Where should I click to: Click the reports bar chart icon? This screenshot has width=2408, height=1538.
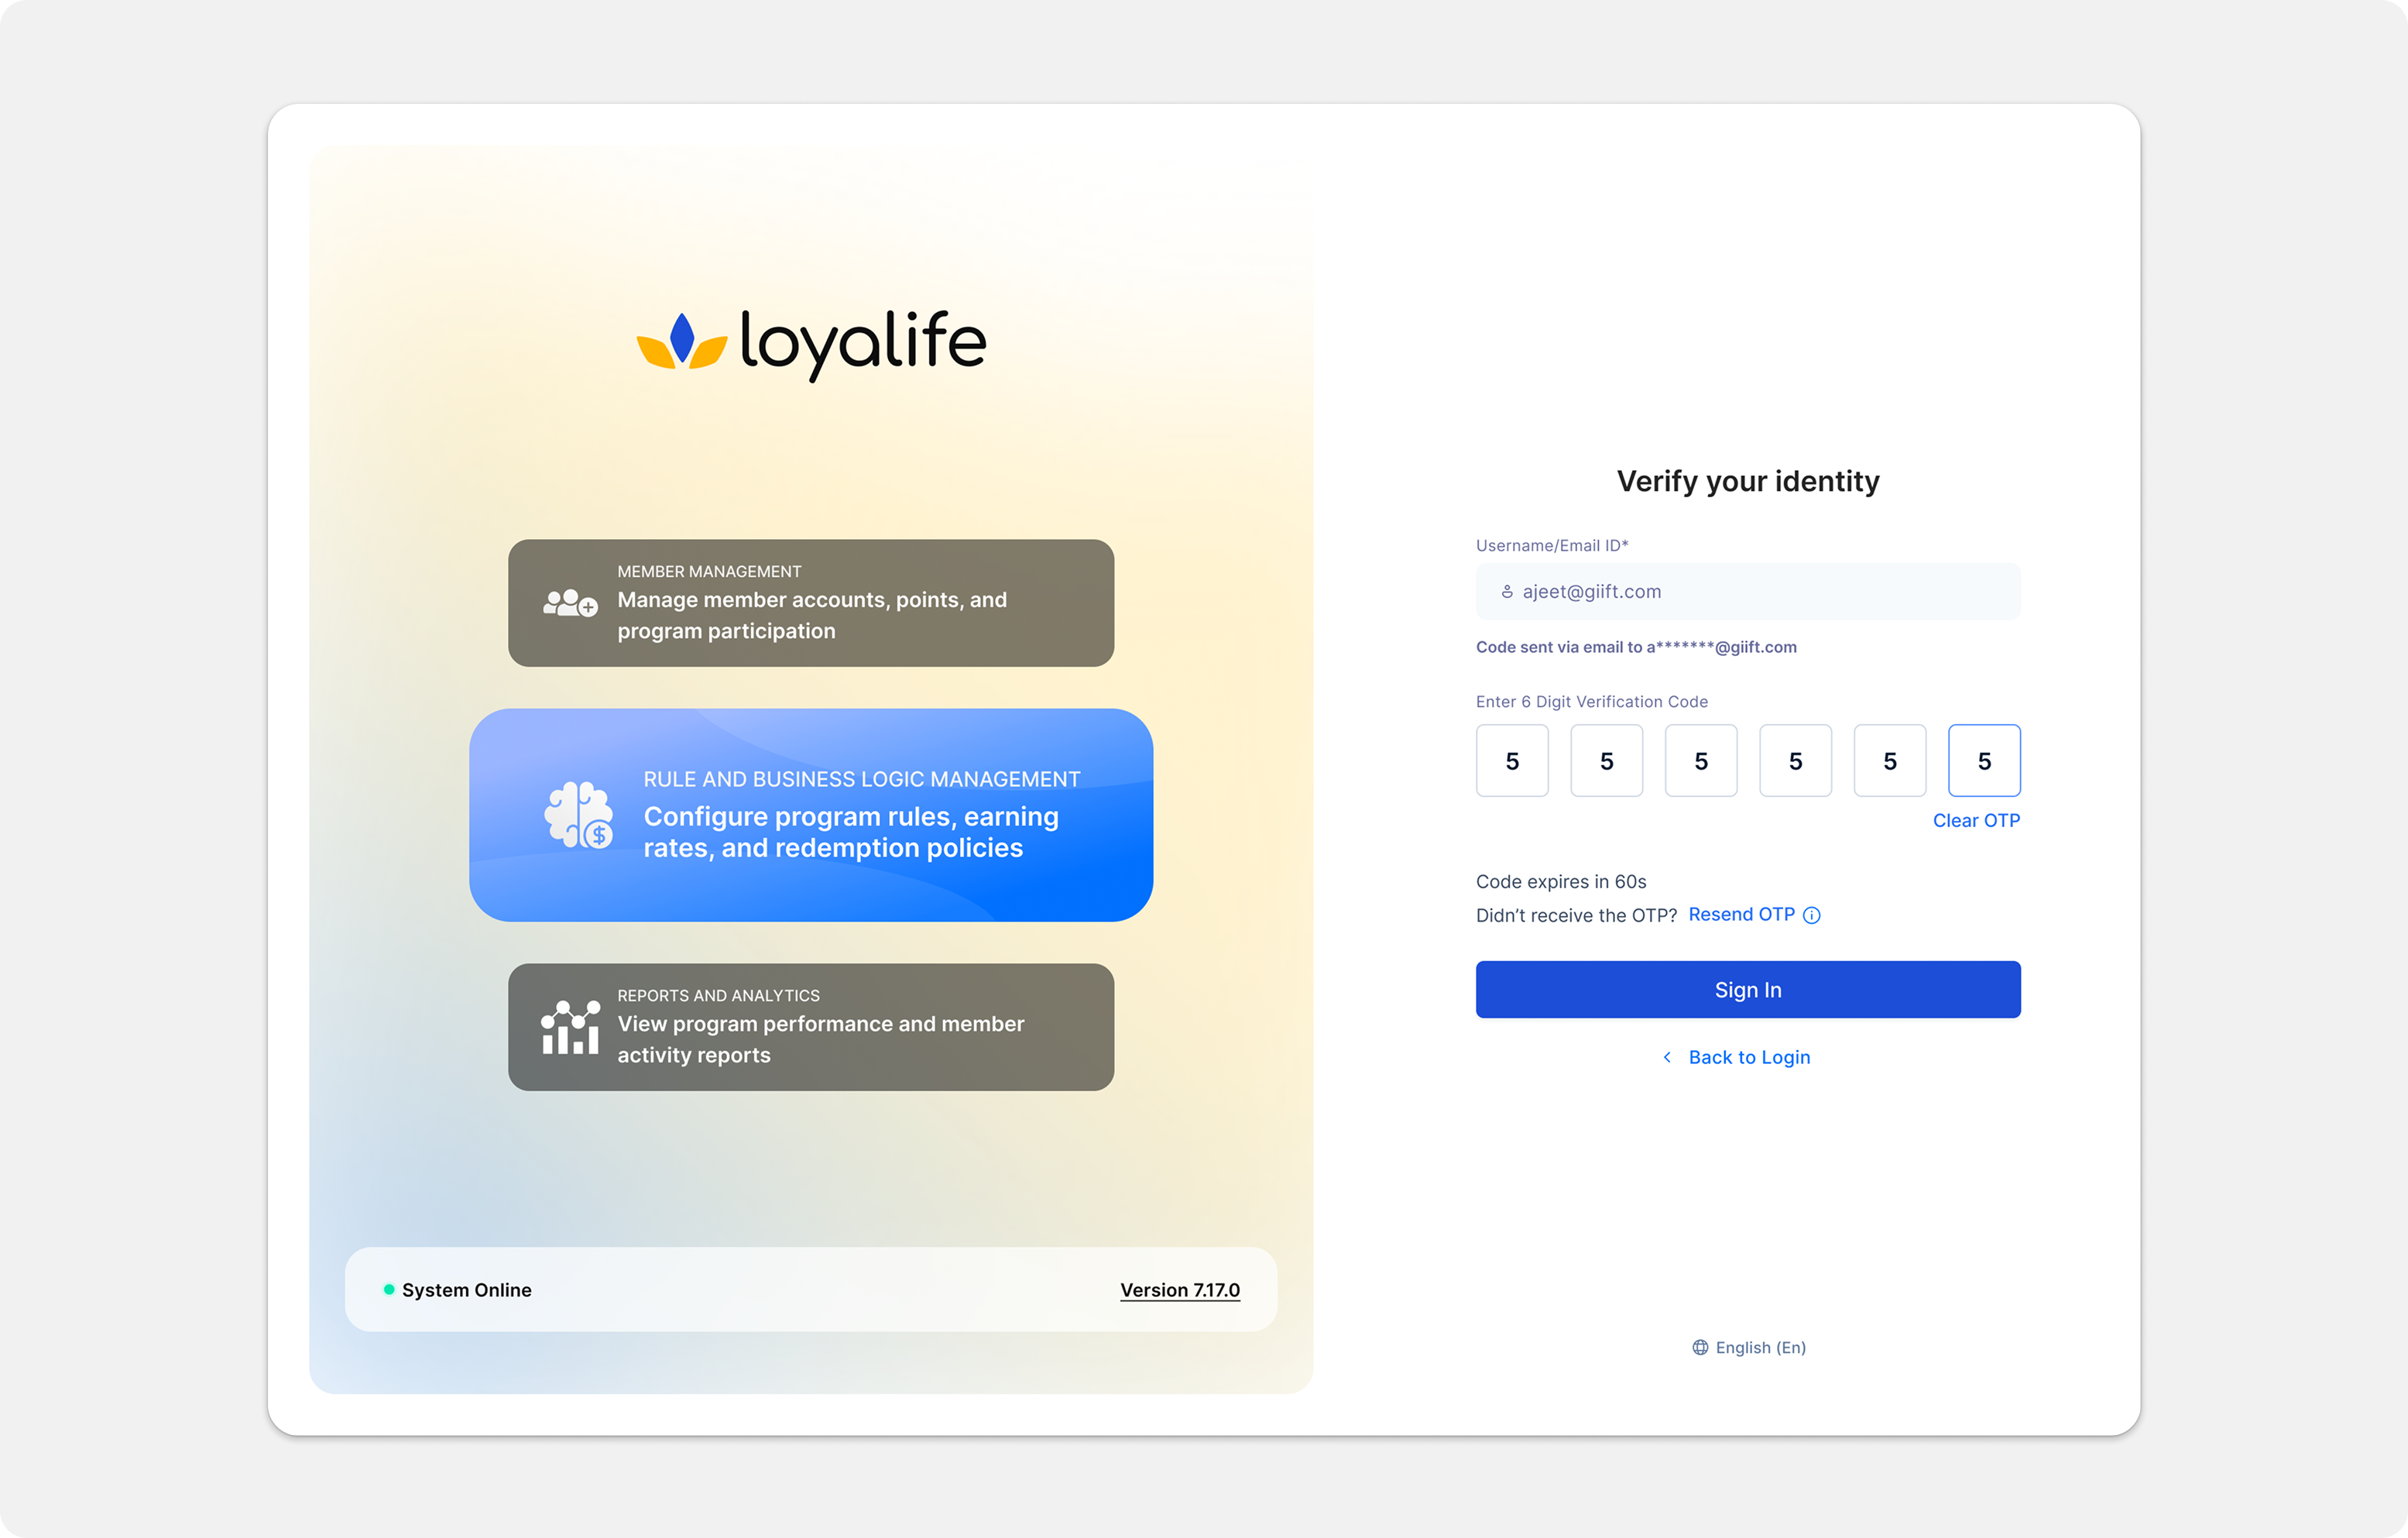[x=570, y=1027]
